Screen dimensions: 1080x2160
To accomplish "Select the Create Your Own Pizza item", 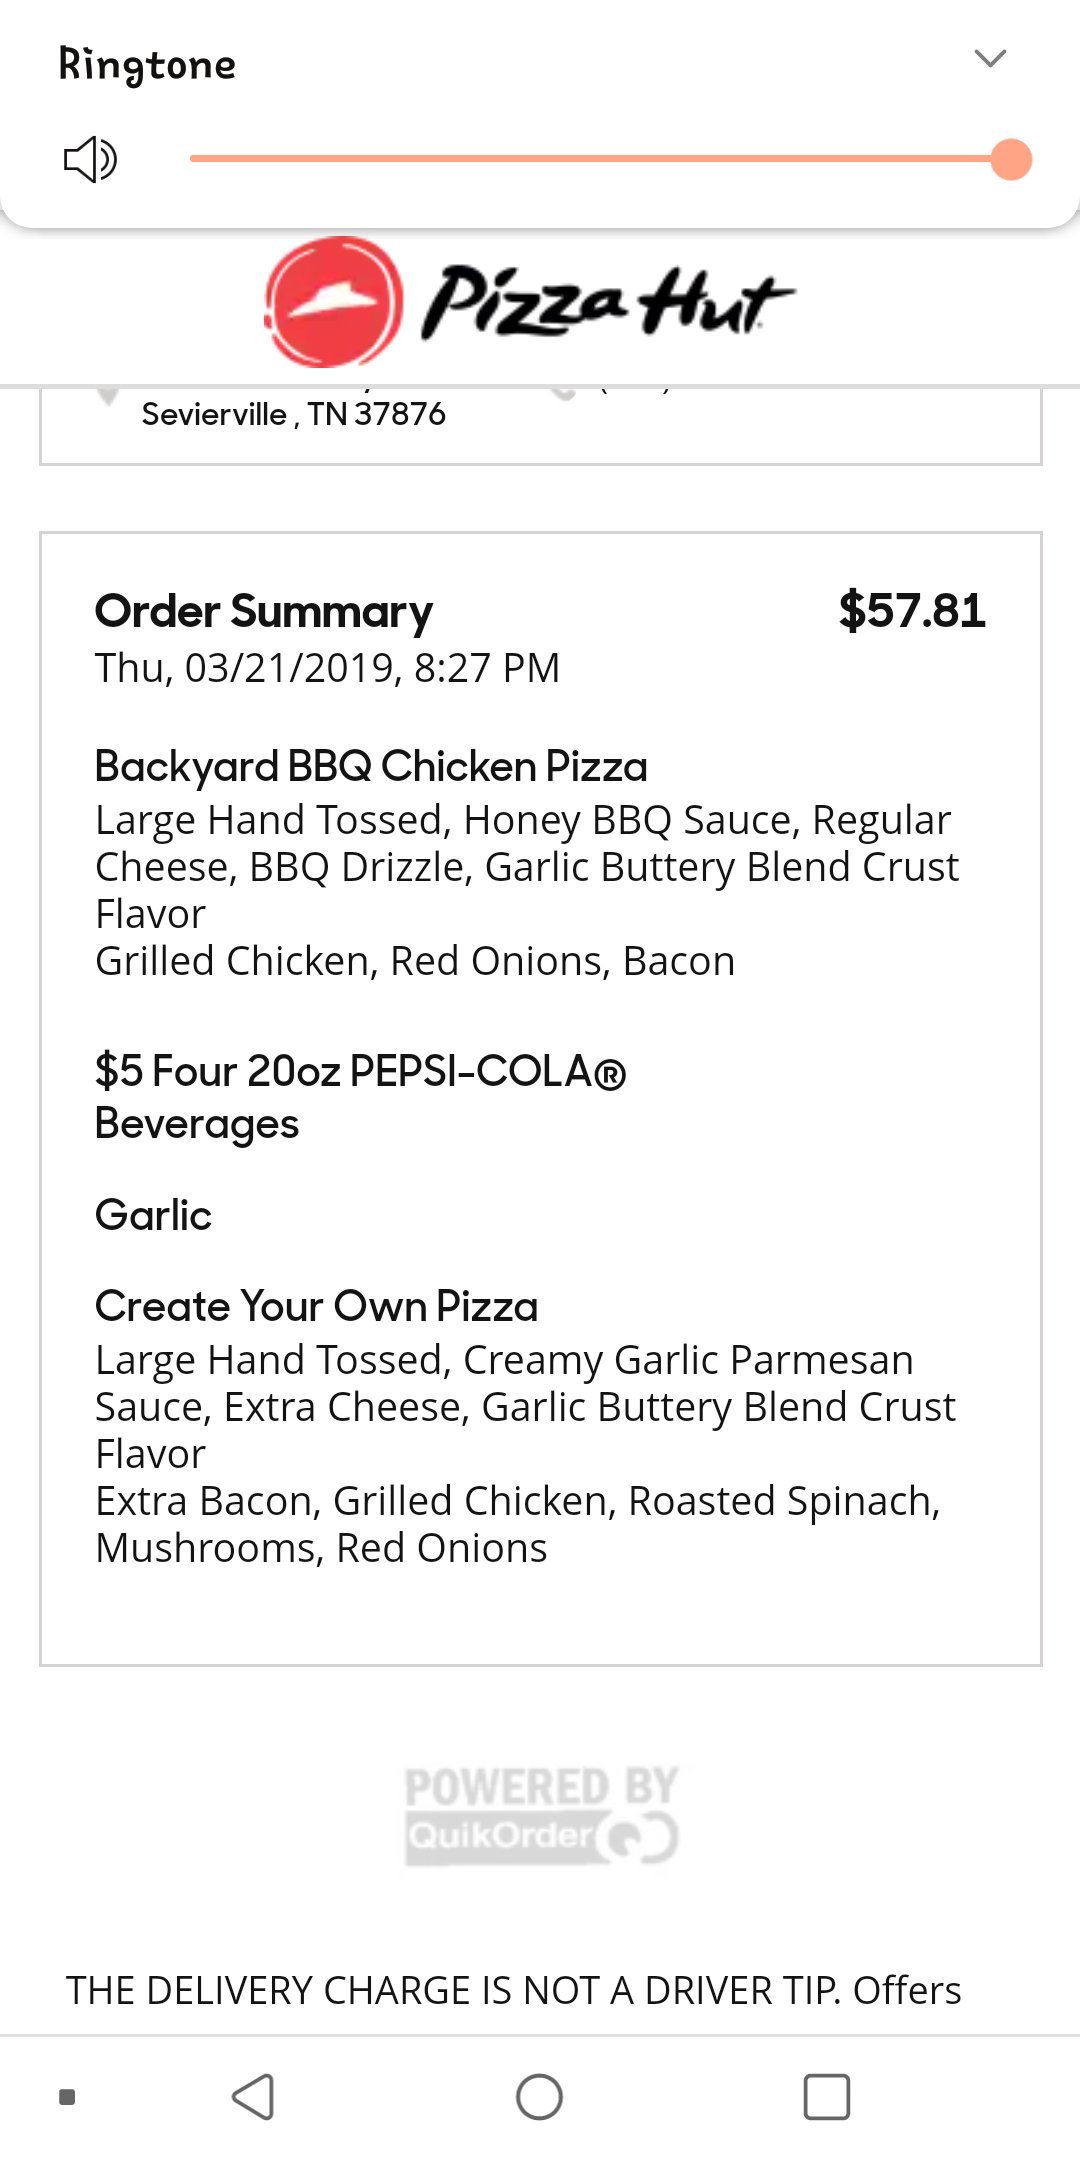I will [x=316, y=1307].
